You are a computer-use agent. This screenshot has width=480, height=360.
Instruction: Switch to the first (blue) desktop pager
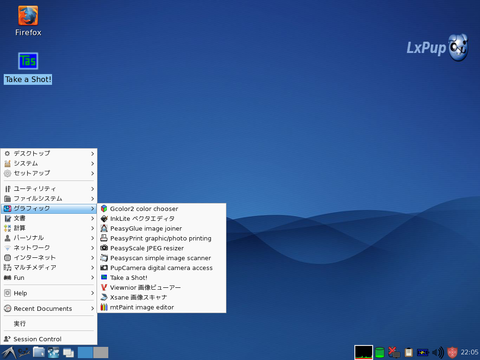(85, 352)
